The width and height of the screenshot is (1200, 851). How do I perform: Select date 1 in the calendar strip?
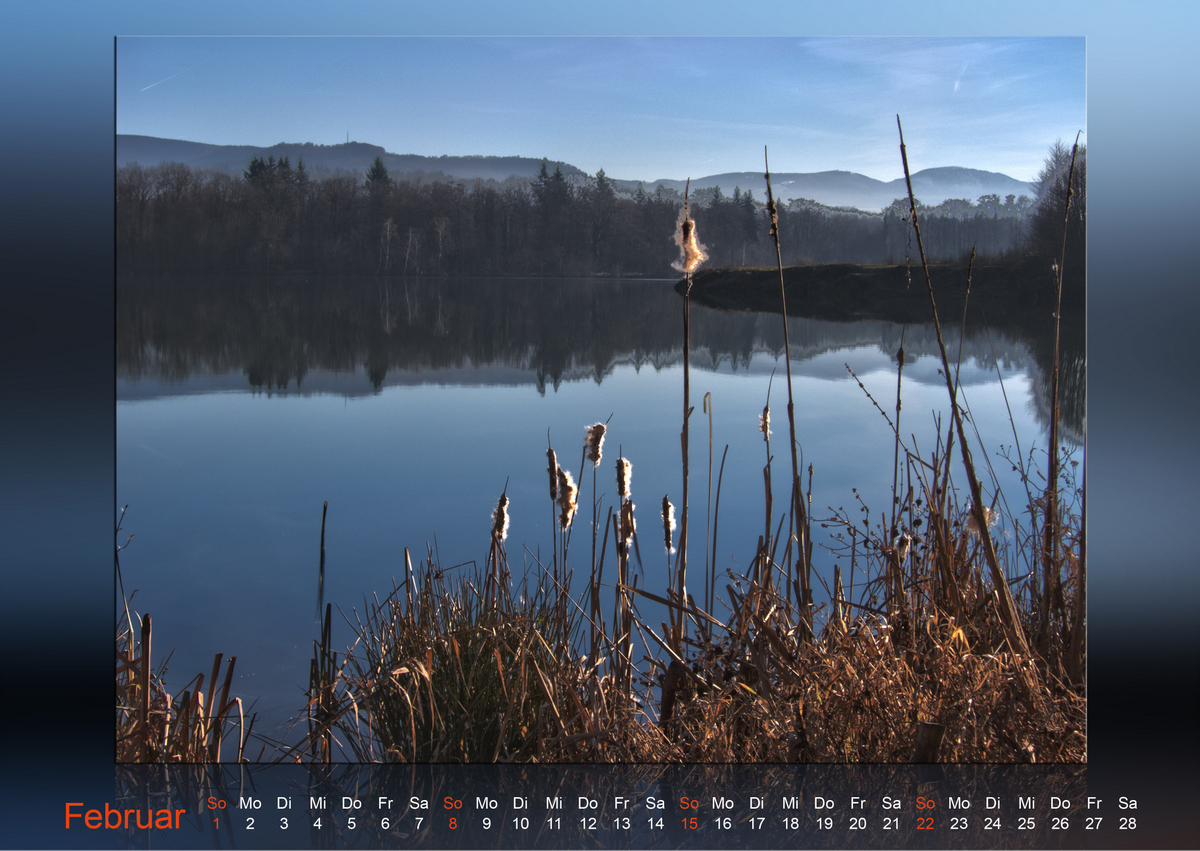pyautogui.click(x=216, y=824)
